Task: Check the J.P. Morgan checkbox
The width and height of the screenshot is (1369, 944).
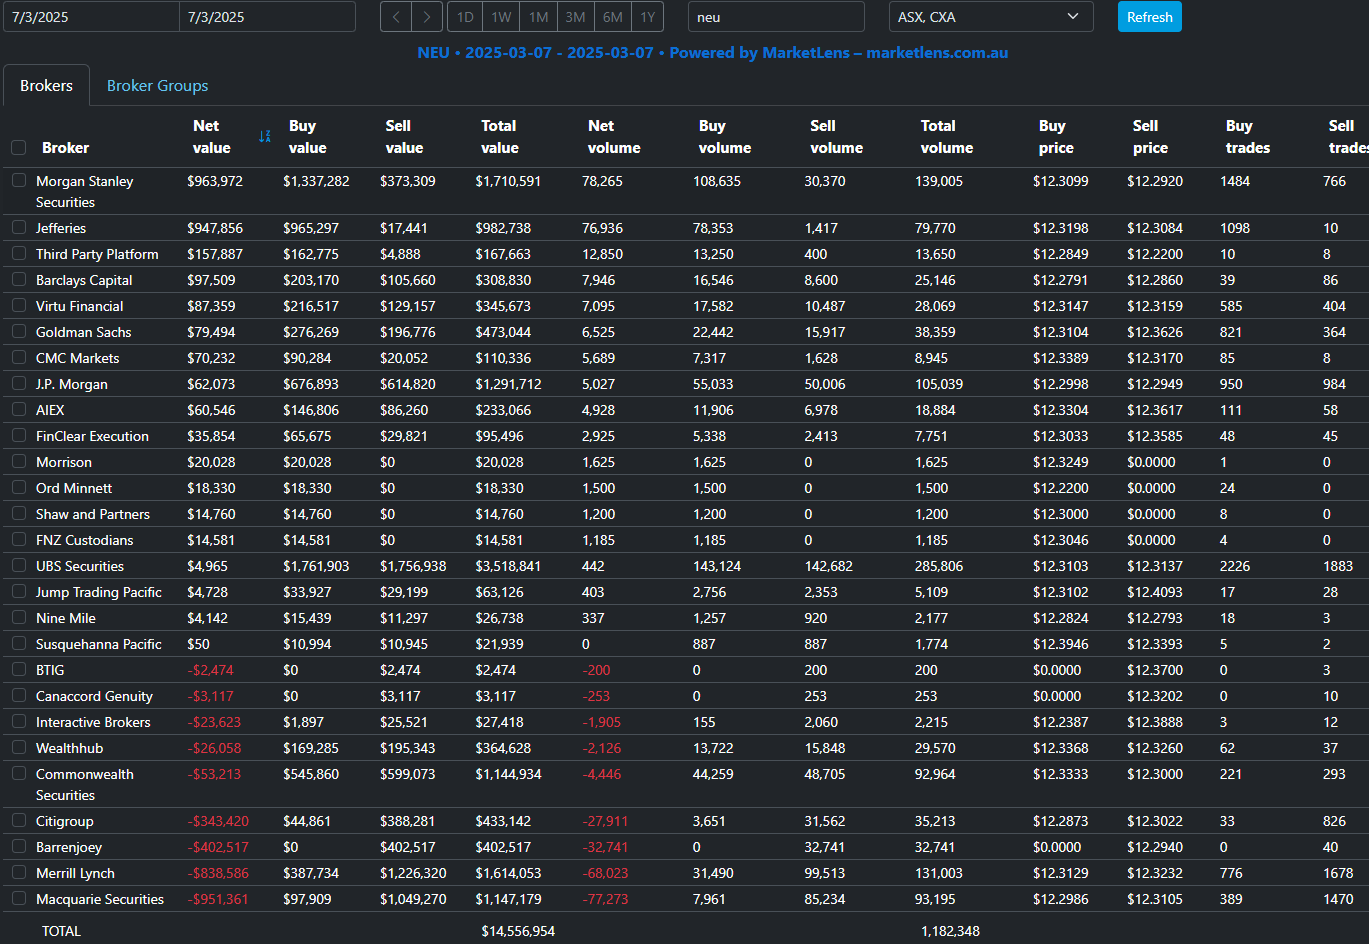Action: tap(19, 384)
